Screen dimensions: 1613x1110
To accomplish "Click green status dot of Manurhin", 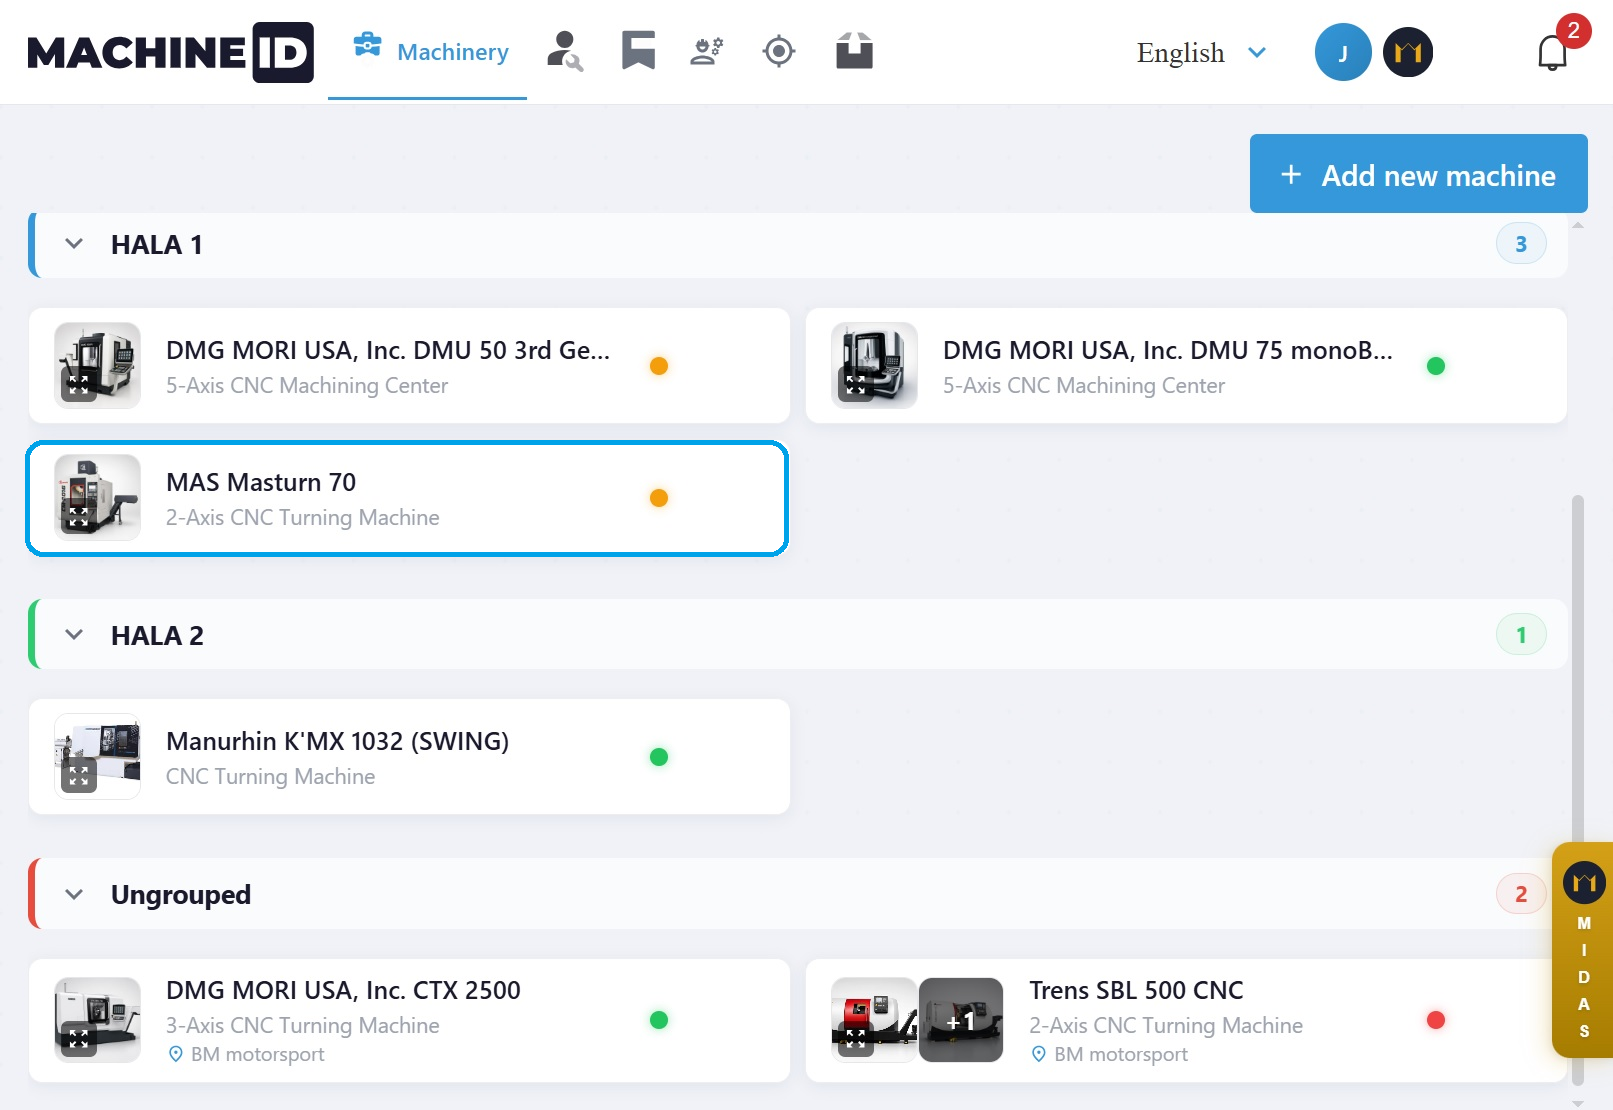I will (x=659, y=757).
